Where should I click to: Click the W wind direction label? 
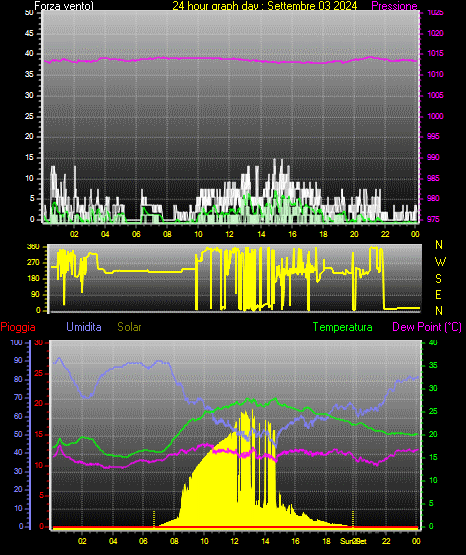point(440,262)
